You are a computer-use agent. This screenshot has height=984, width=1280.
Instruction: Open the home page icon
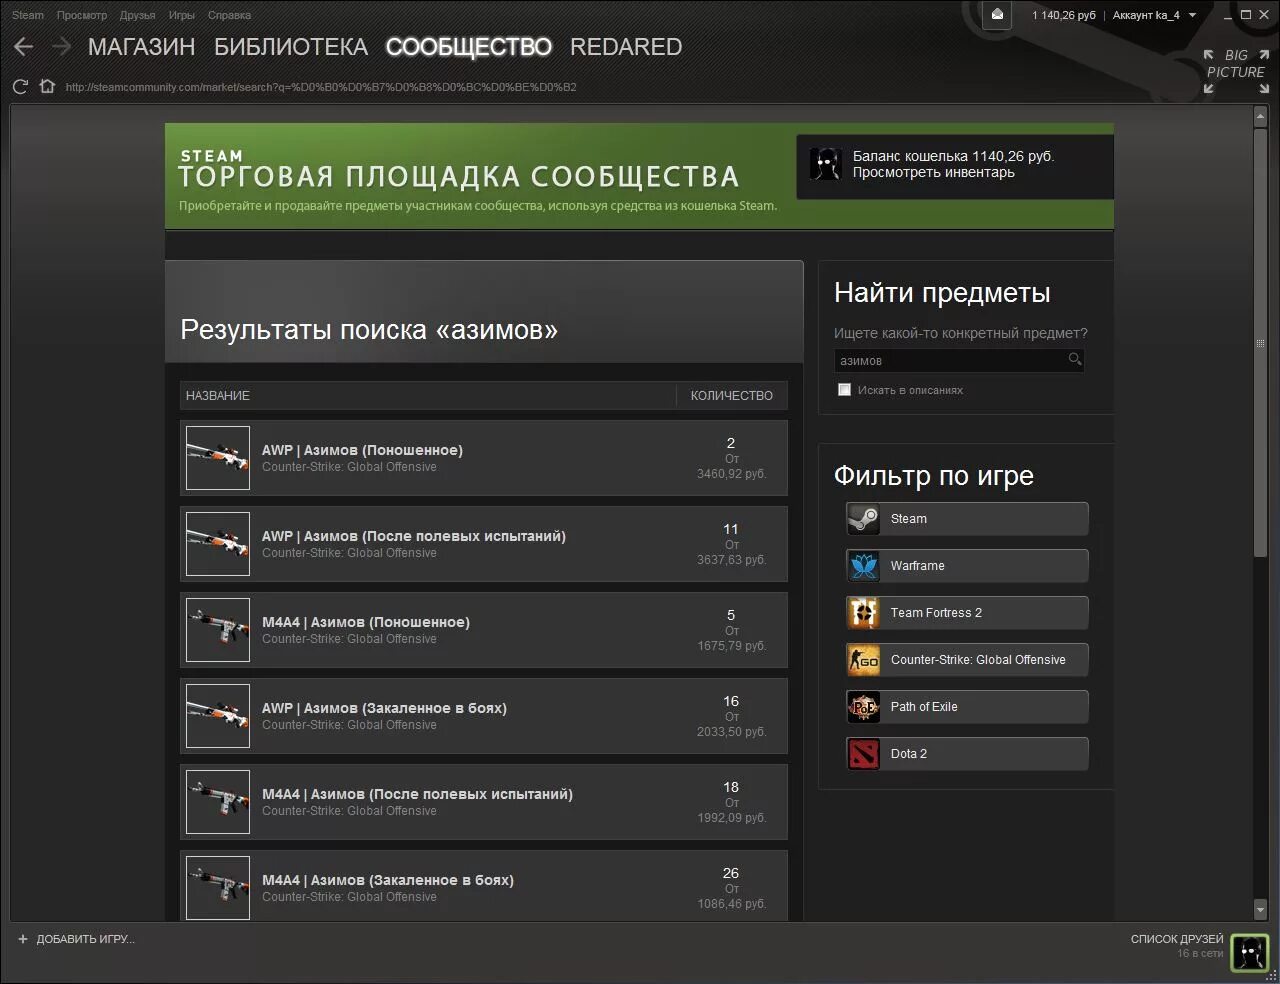coord(47,87)
